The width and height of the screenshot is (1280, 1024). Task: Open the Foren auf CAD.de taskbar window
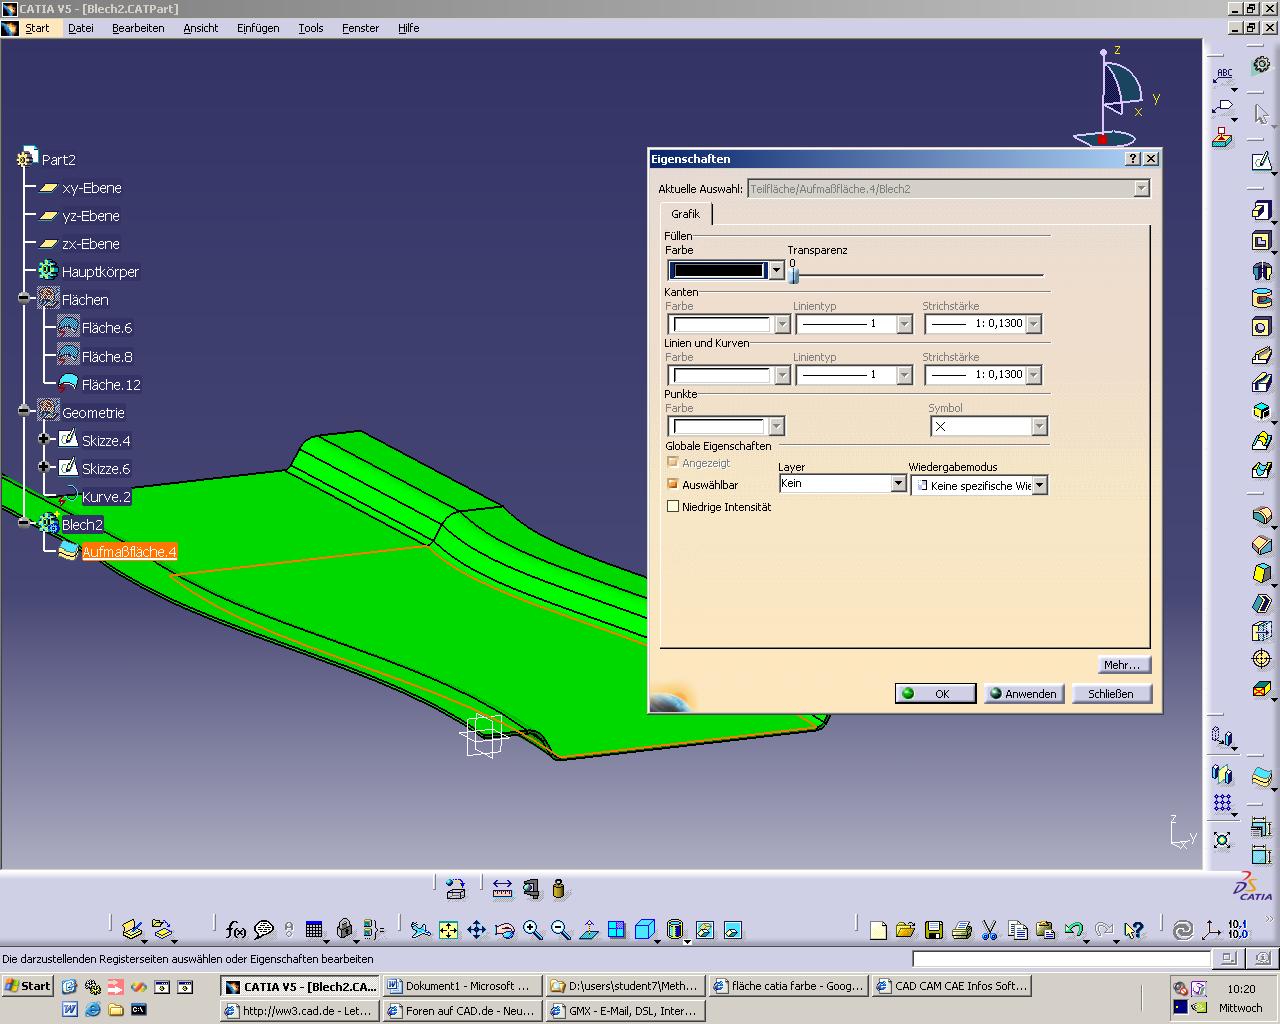point(462,1011)
